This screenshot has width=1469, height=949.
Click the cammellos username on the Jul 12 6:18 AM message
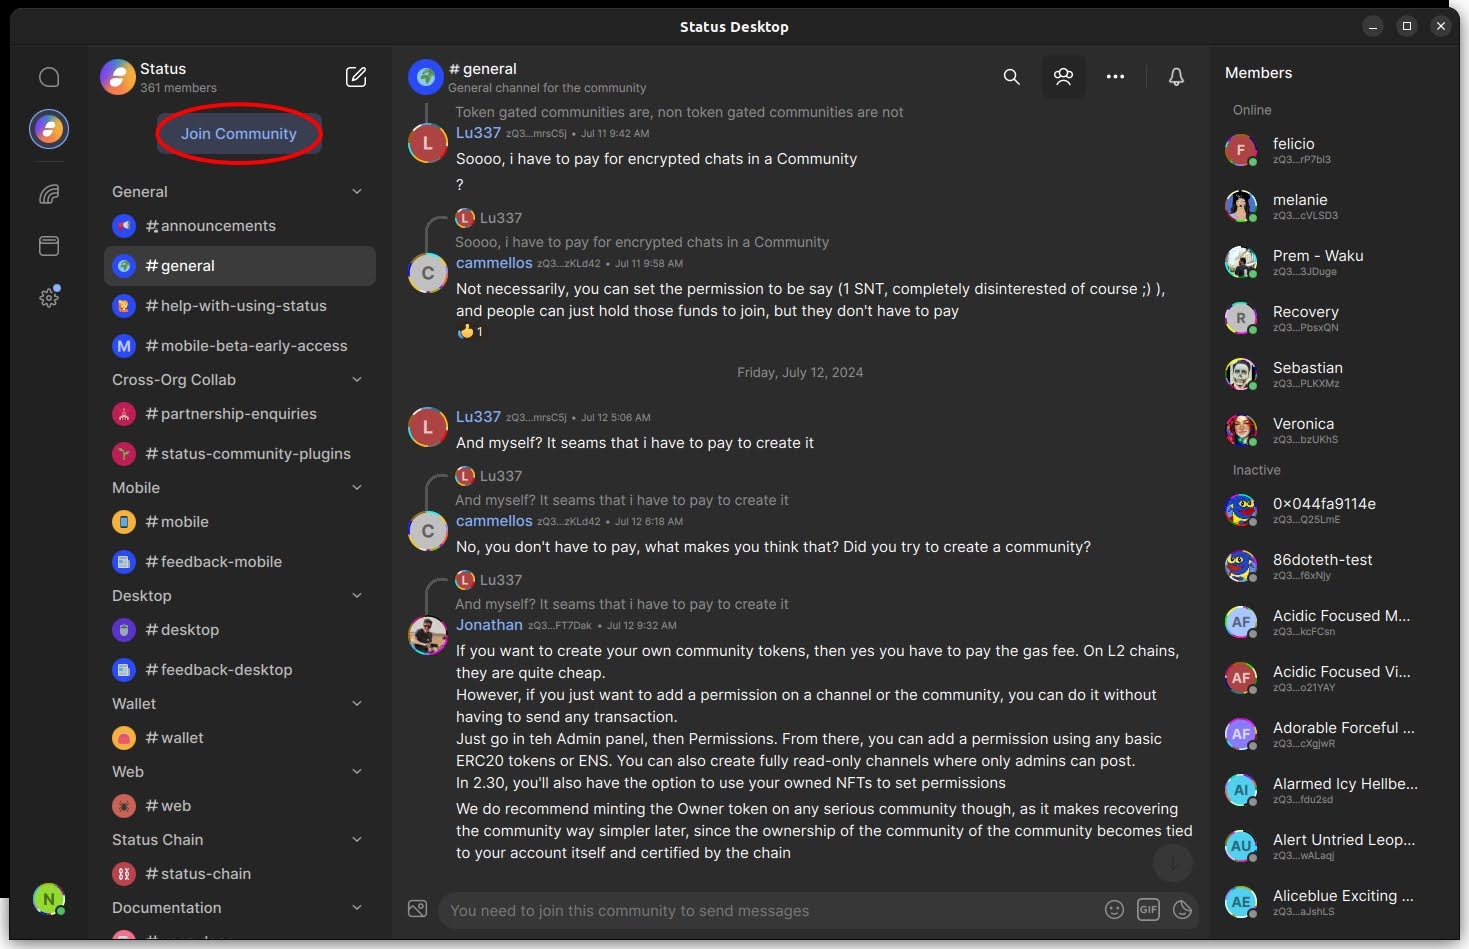pyautogui.click(x=494, y=521)
